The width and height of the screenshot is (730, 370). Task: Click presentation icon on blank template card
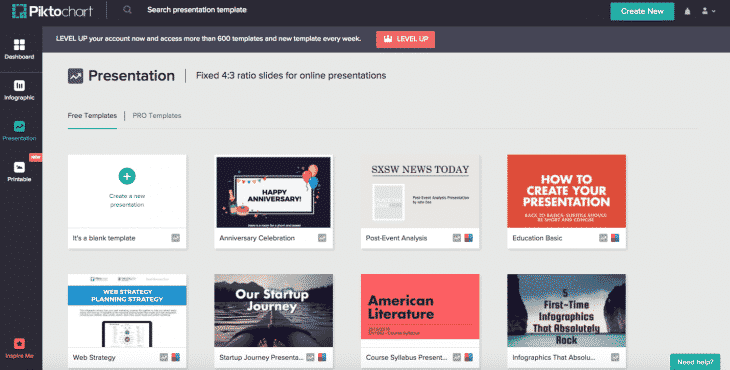click(x=176, y=238)
